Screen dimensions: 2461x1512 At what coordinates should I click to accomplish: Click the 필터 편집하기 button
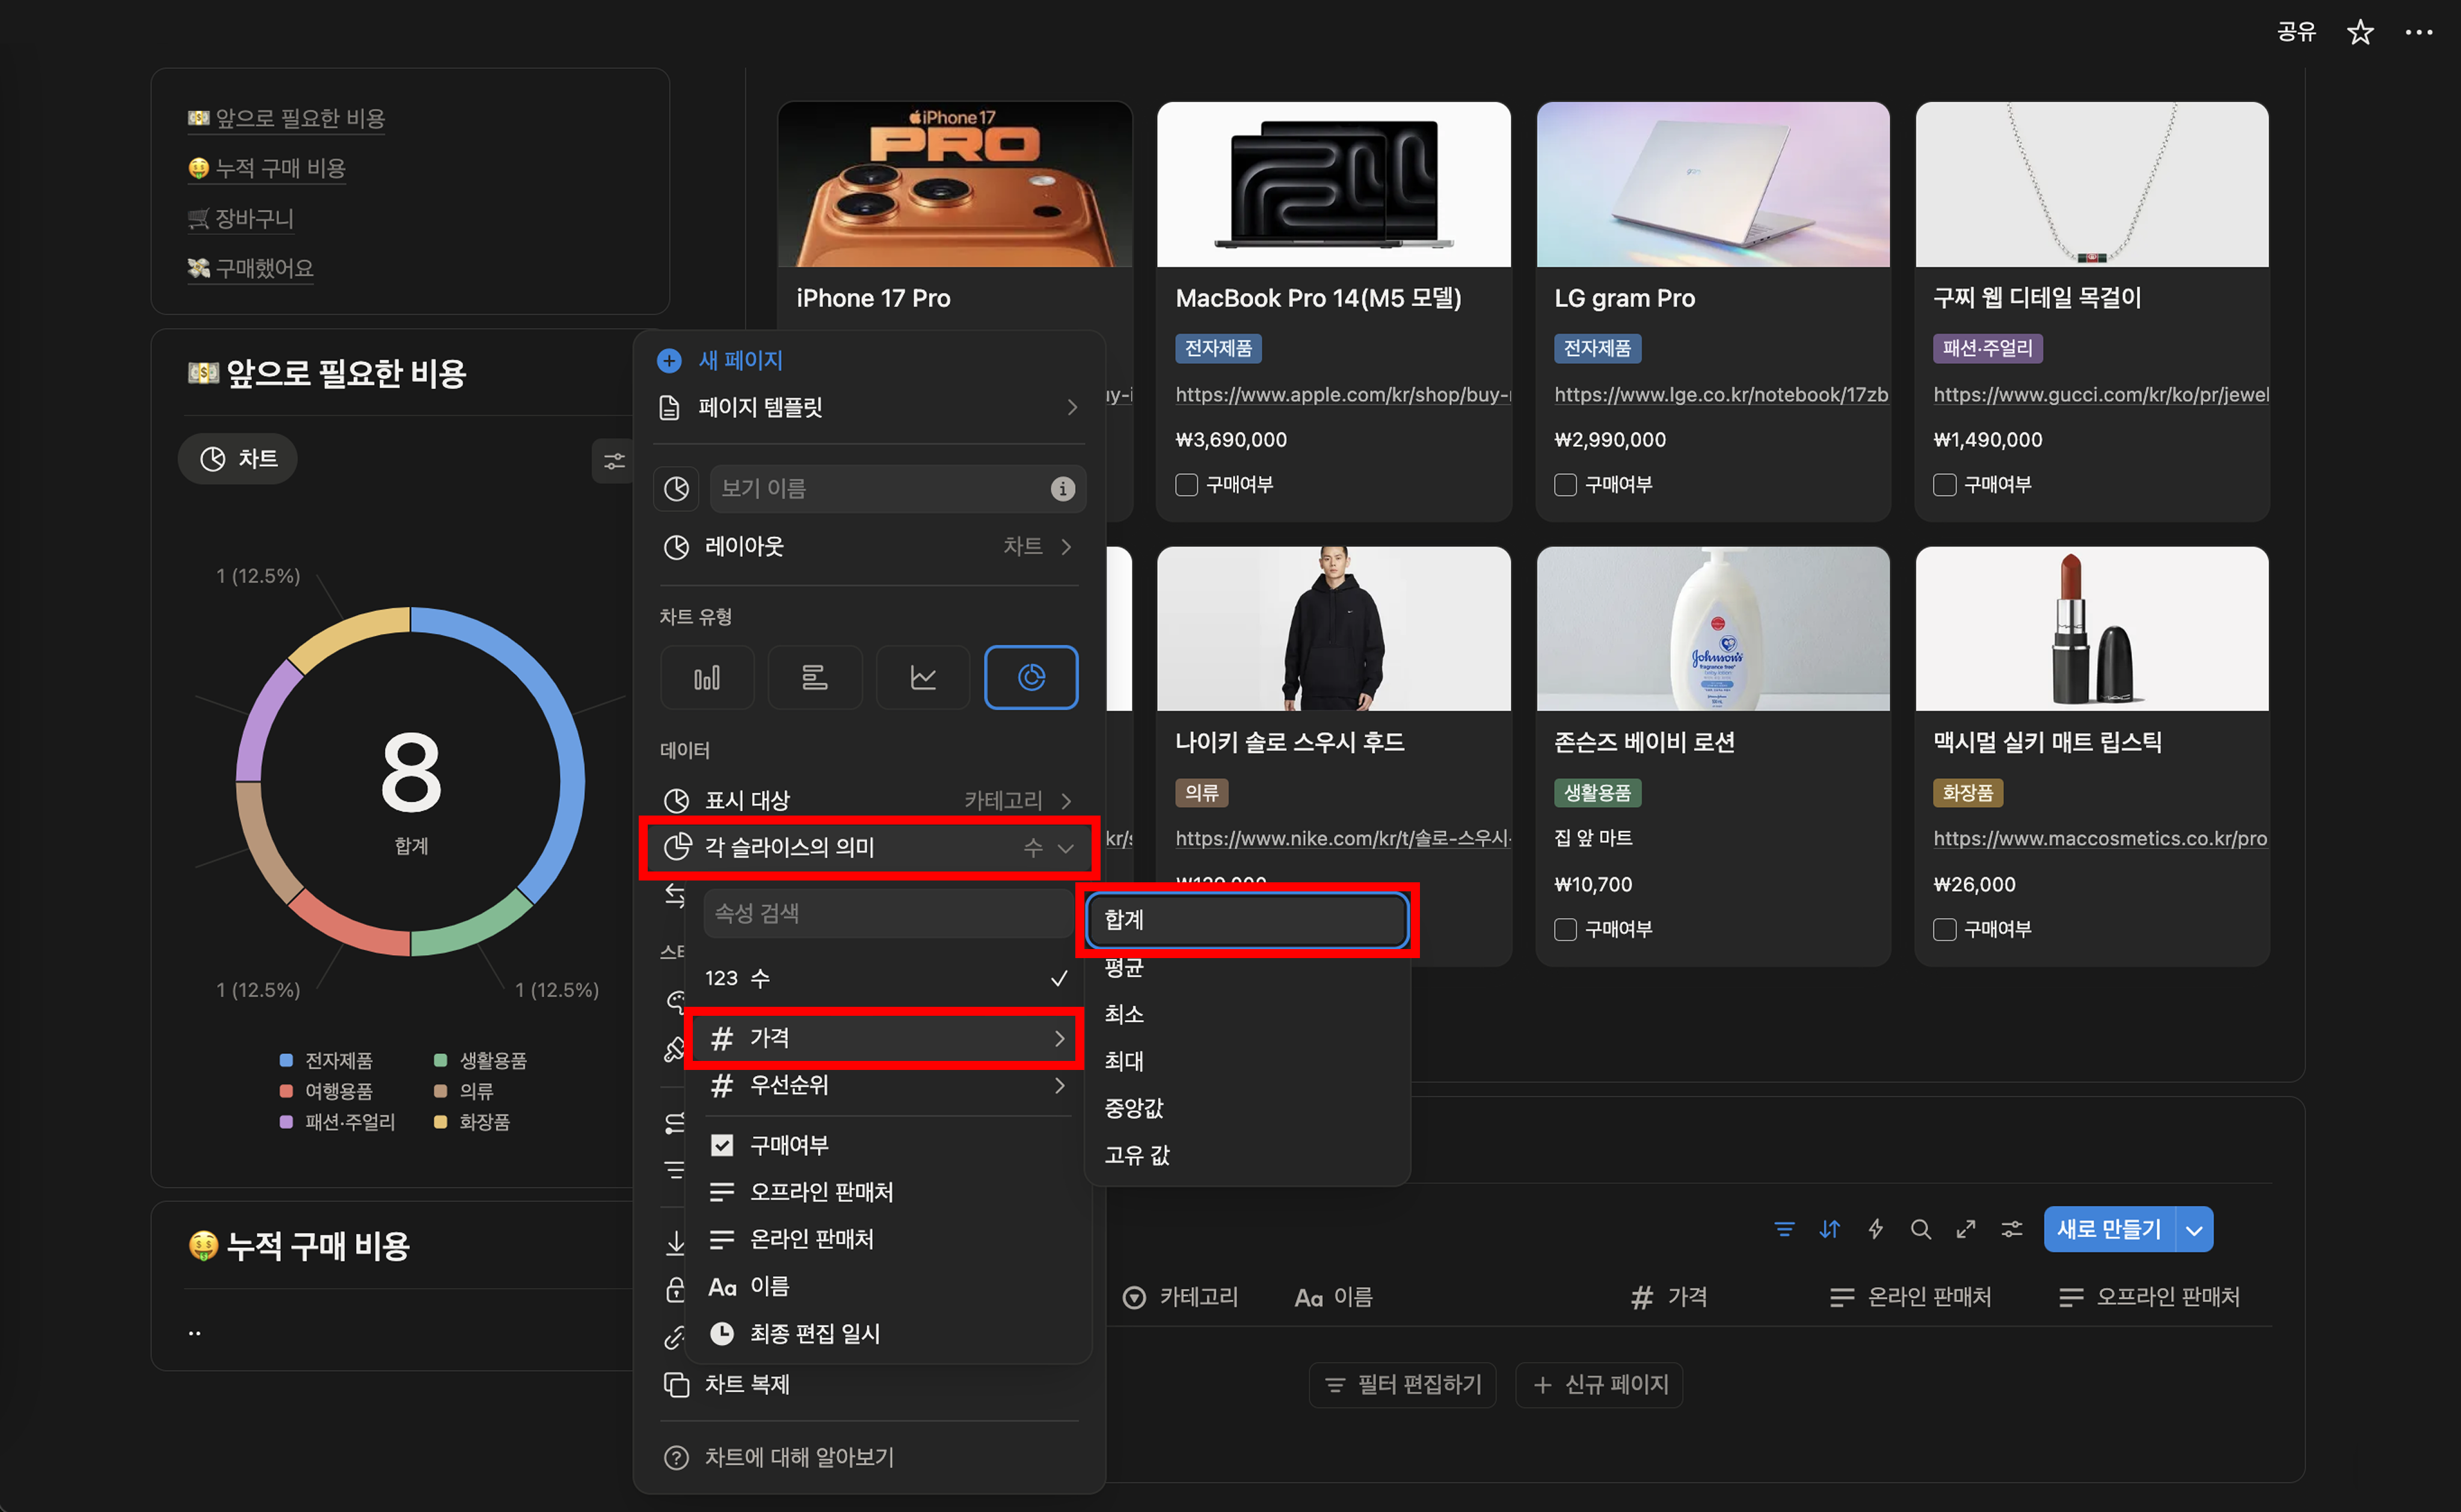[x=1403, y=1385]
